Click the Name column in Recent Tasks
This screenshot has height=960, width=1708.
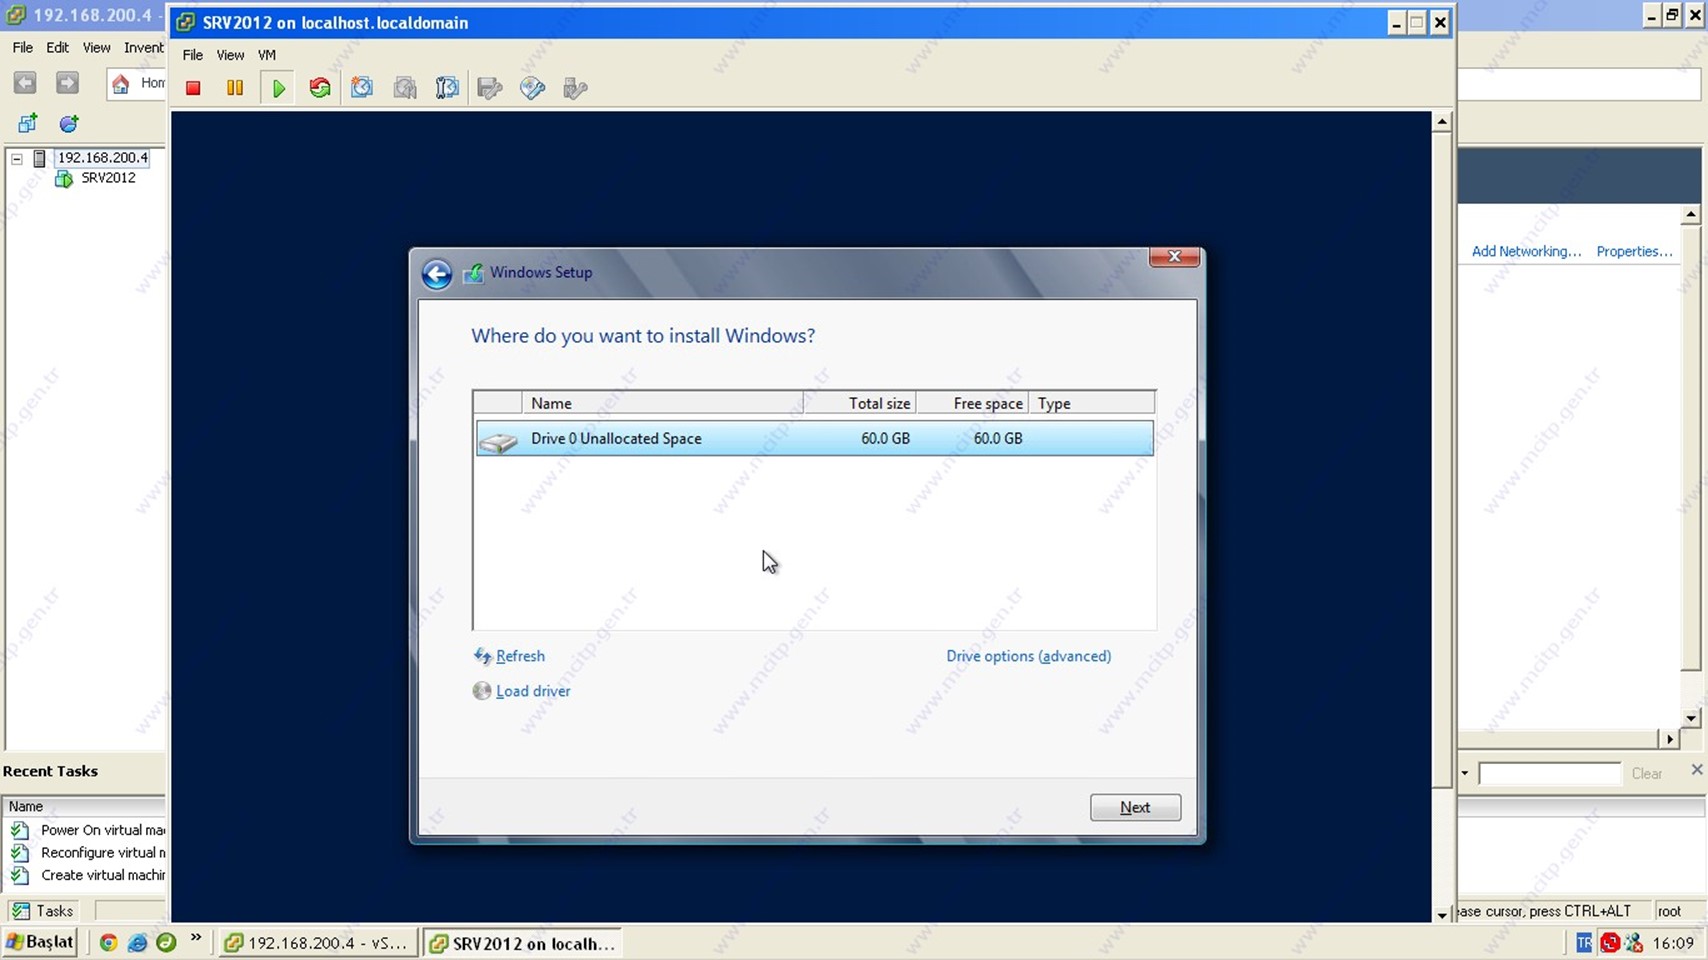click(84, 806)
